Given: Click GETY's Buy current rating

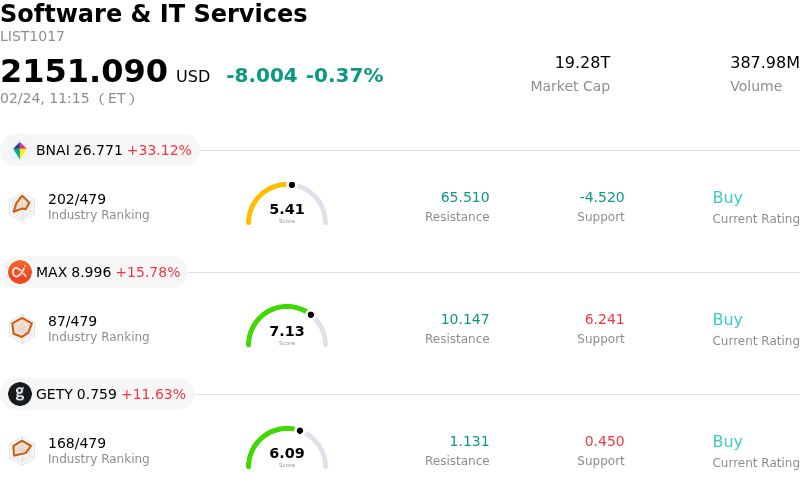Looking at the screenshot, I should (x=727, y=442).
